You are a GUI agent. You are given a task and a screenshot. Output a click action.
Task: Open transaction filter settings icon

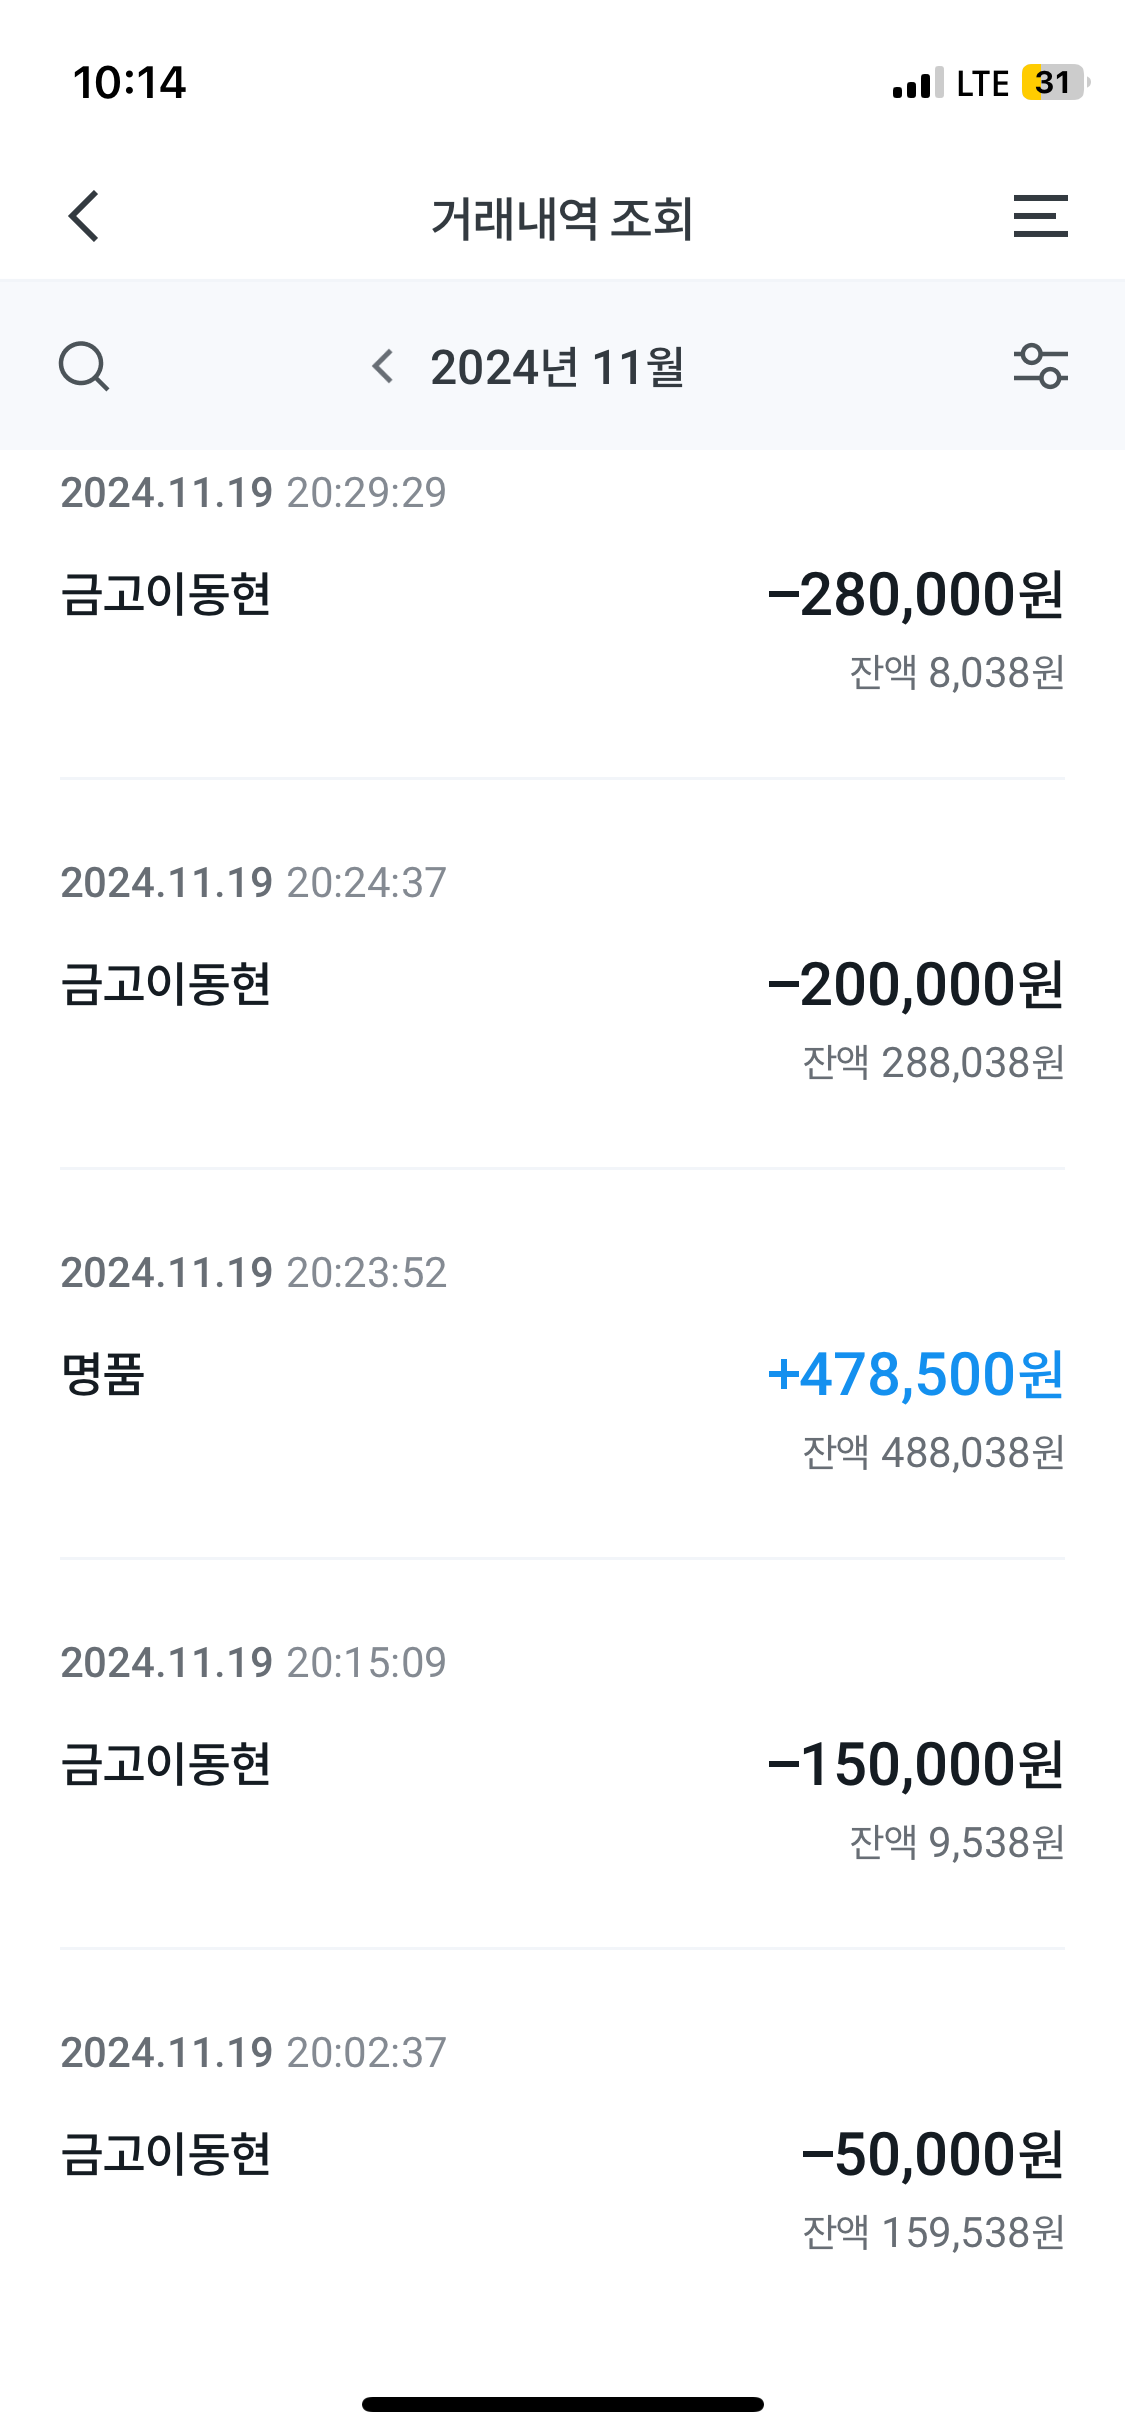(x=1040, y=366)
